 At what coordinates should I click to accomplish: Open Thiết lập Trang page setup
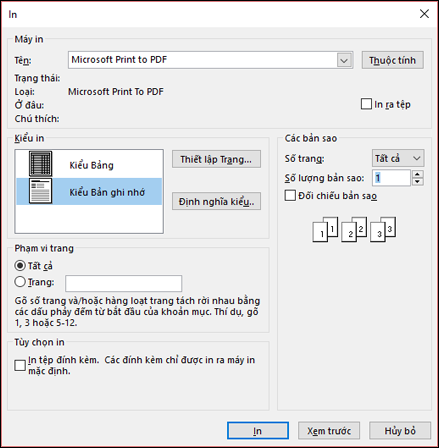216,159
